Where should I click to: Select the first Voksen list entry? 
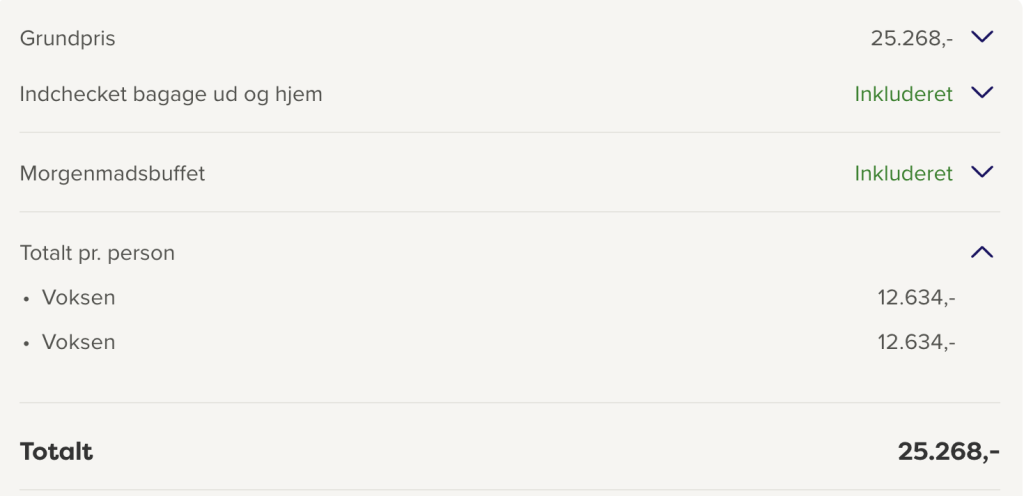[78, 298]
